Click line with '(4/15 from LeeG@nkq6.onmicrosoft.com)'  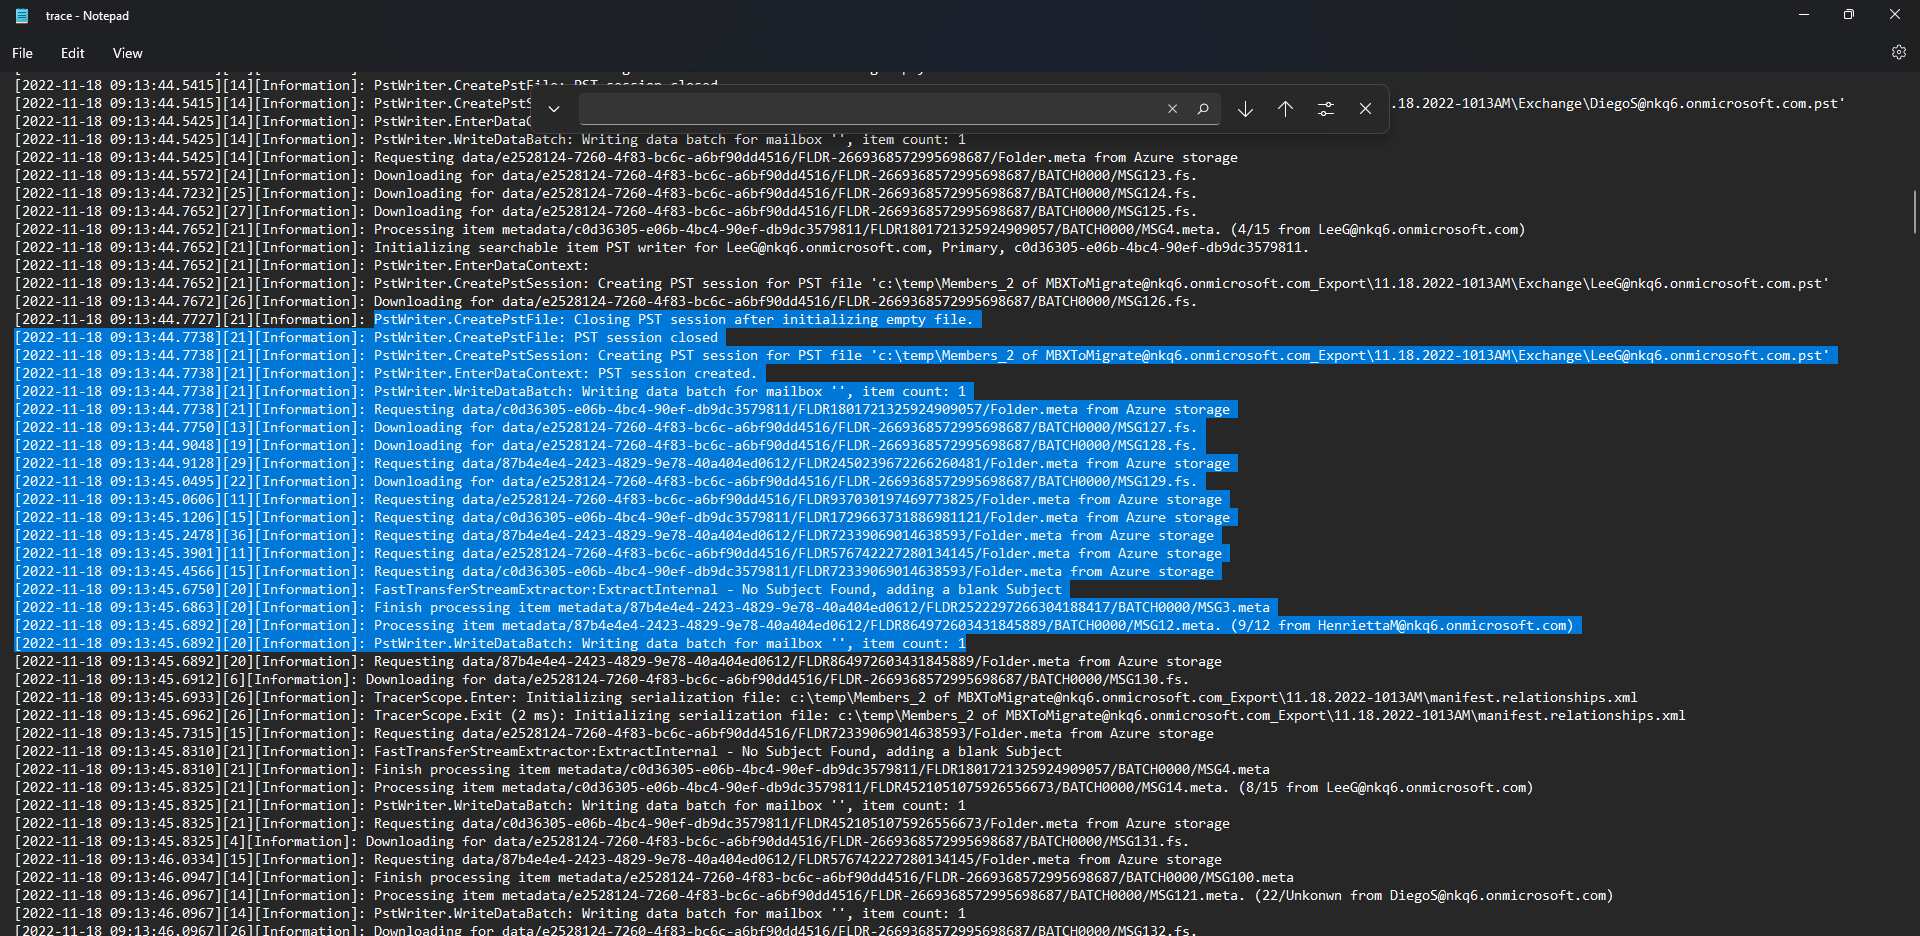(770, 230)
